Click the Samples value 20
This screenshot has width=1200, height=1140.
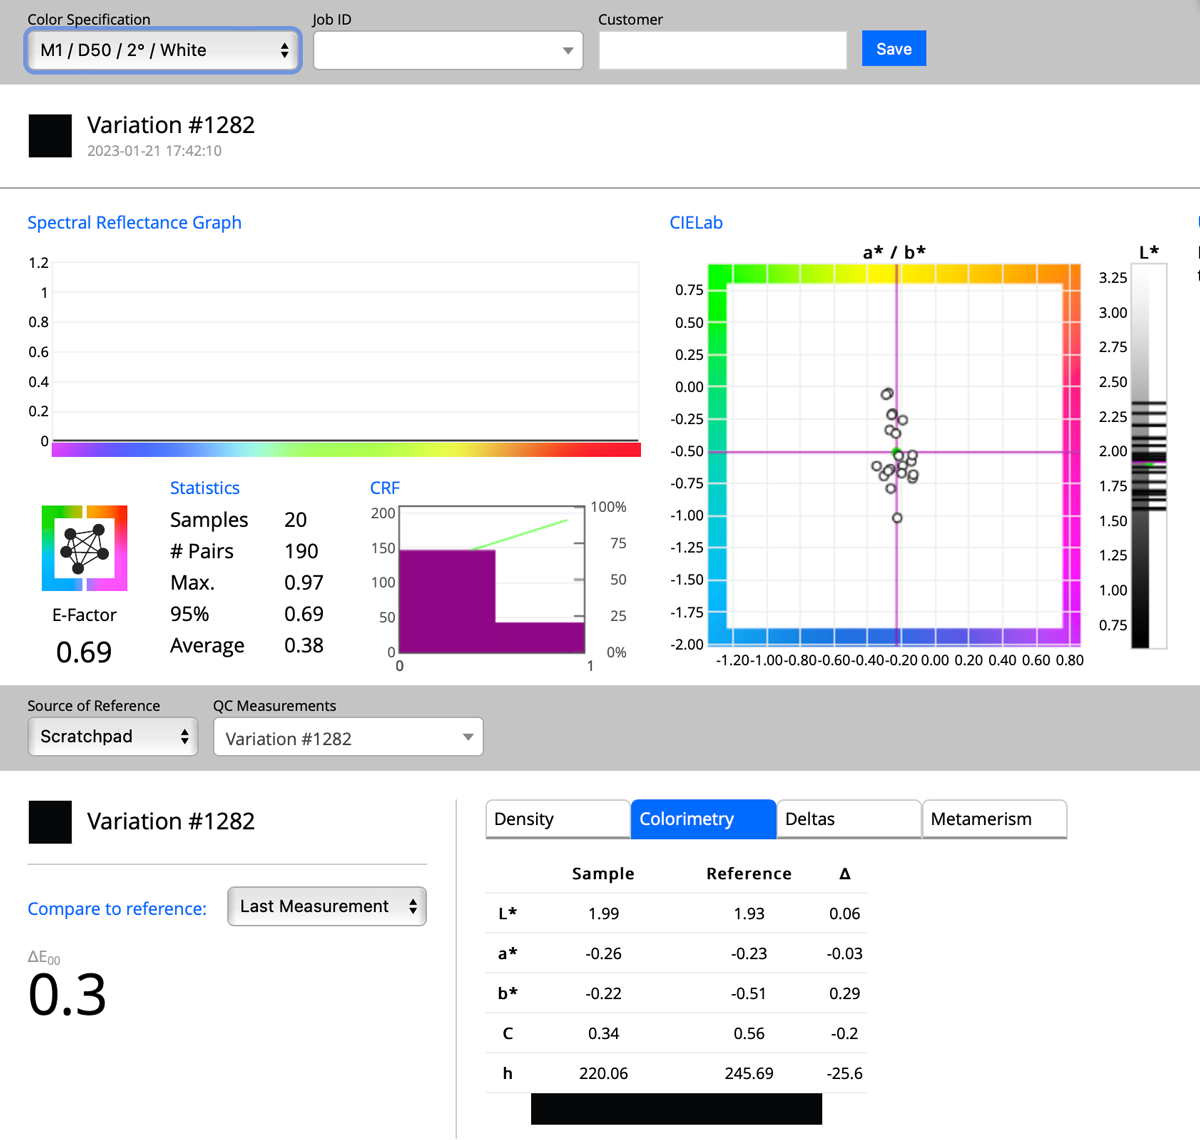295,519
